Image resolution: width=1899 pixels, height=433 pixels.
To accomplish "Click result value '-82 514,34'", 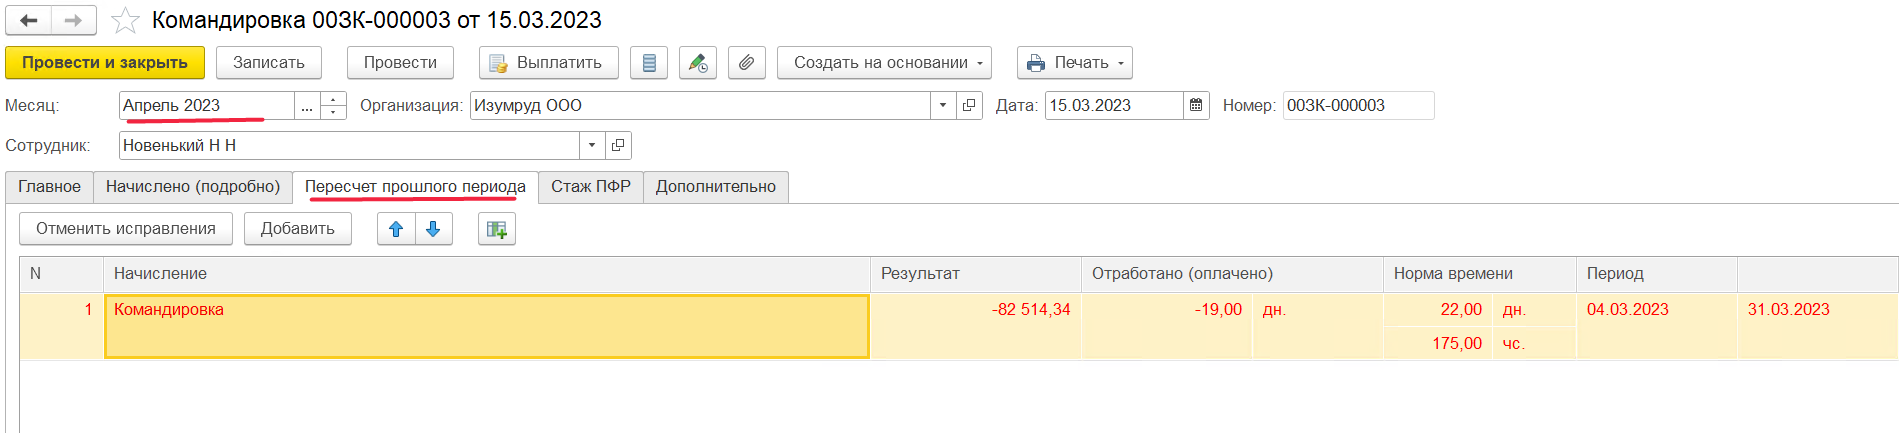I will [x=1031, y=310].
